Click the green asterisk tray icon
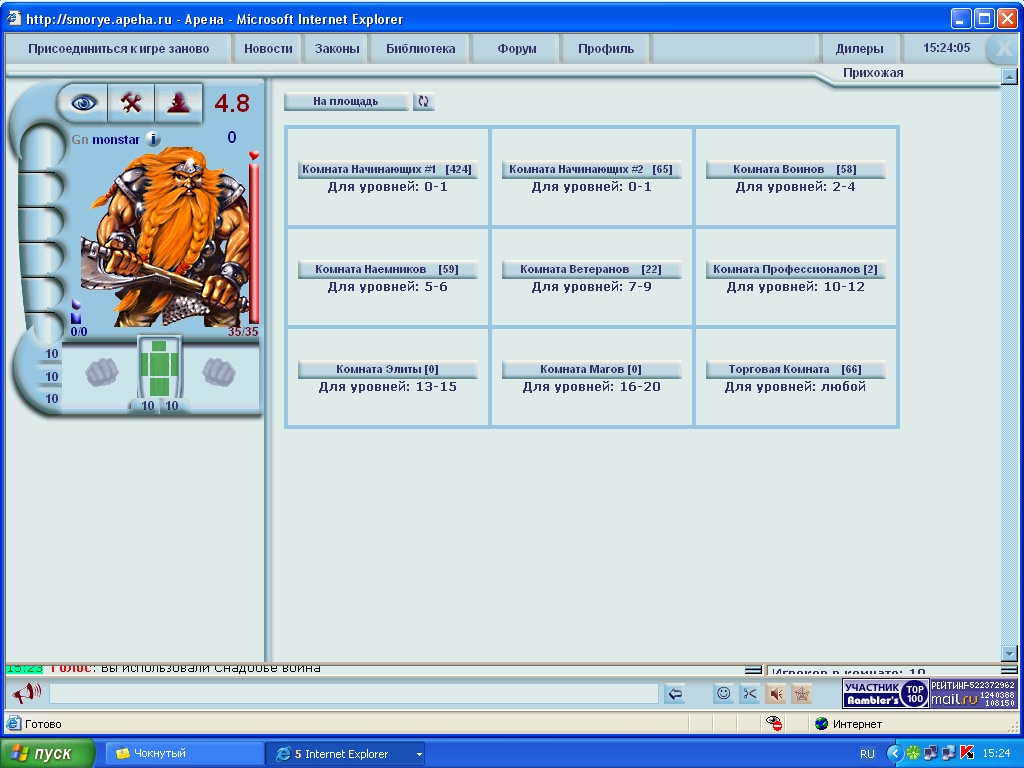The image size is (1024, 768). (913, 754)
